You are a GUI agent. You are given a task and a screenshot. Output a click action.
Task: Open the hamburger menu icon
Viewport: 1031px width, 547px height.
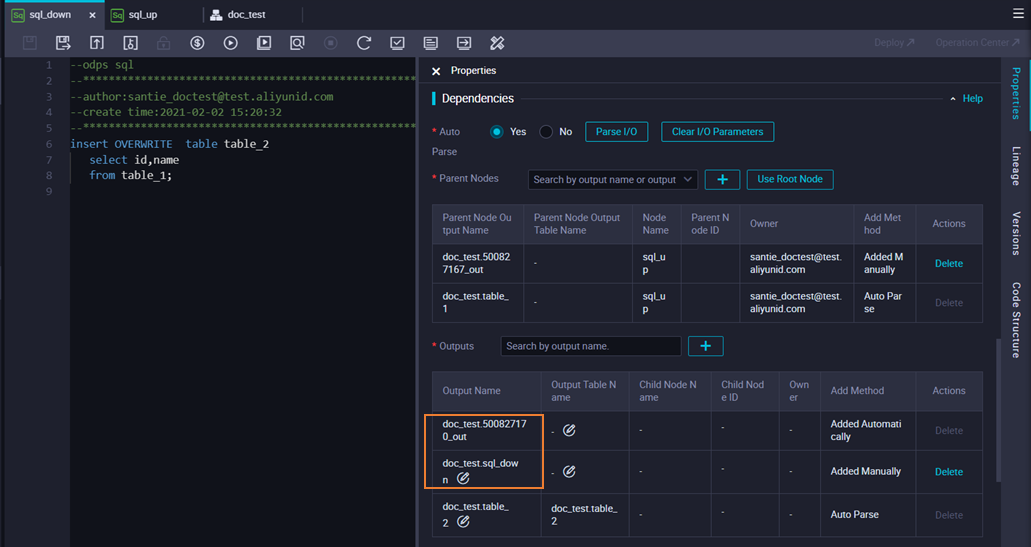(x=1018, y=14)
